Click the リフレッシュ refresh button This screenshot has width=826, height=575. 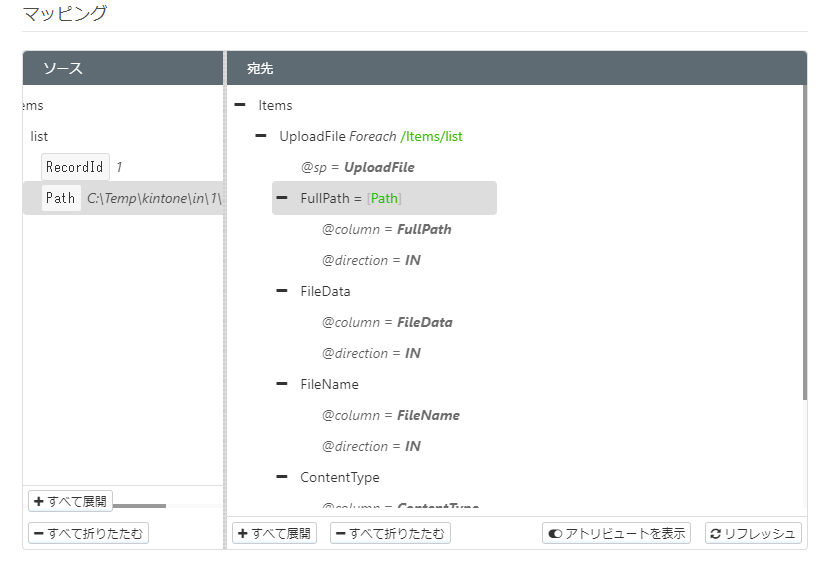coord(753,533)
